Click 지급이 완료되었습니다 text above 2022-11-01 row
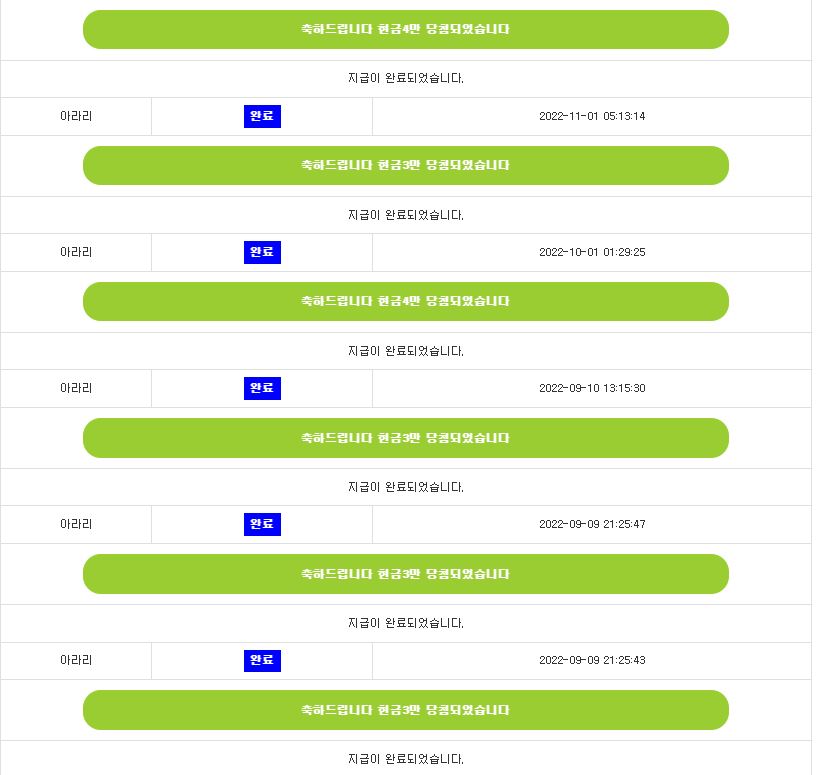The width and height of the screenshot is (821, 775). click(x=406, y=79)
